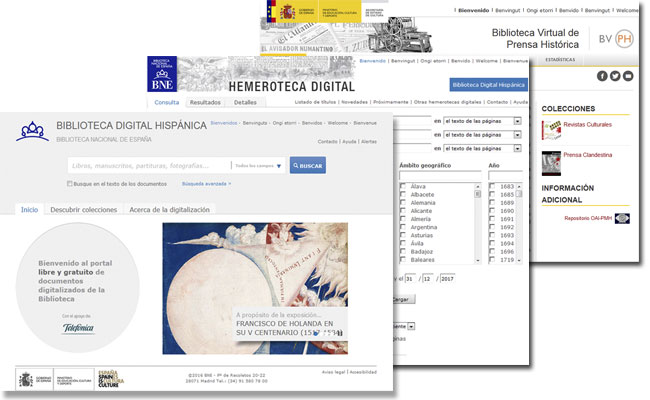This screenshot has width=650, height=400.
Task: Click Contacto link in Biblioteca Digital Hispánica
Action: [x=327, y=141]
